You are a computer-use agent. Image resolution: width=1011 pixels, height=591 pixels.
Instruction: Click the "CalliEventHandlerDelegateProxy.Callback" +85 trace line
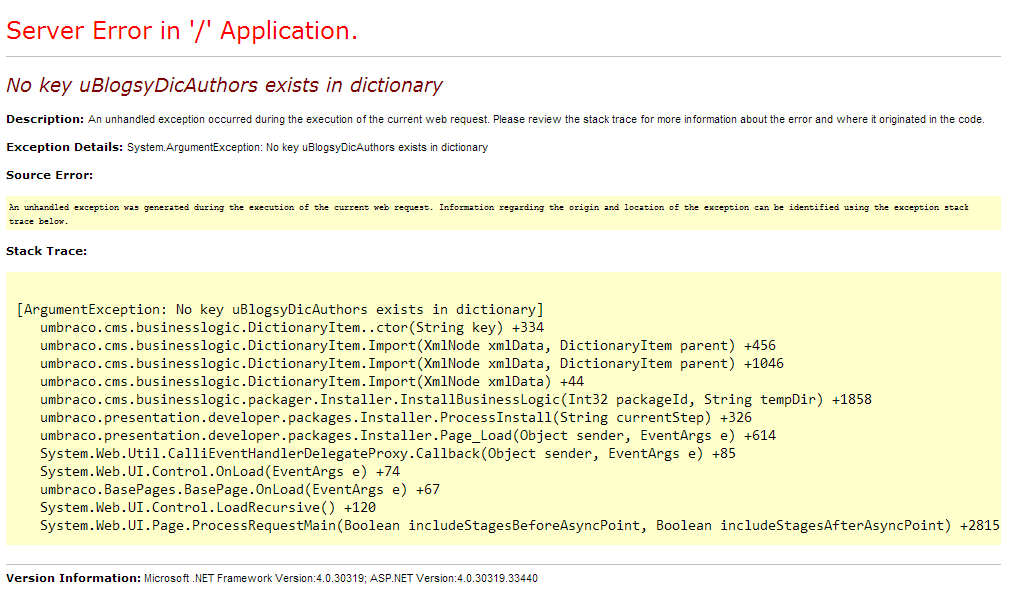[x=388, y=454]
